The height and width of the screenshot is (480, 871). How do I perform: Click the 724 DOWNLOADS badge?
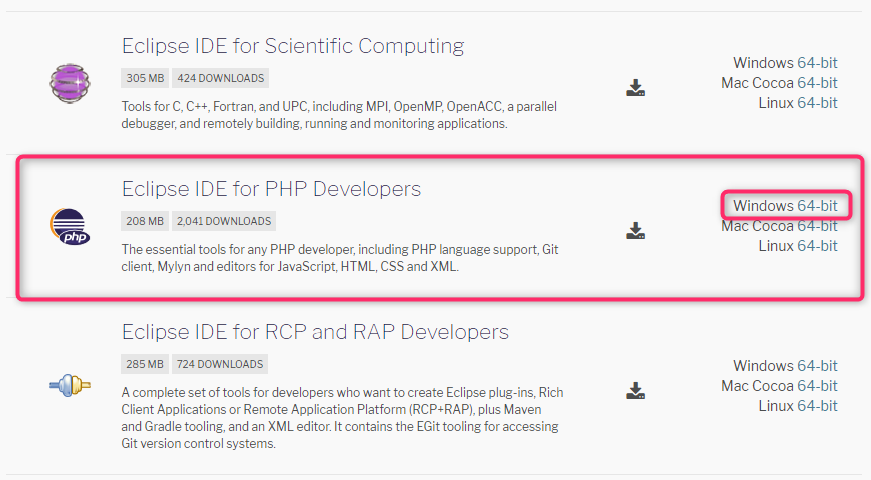point(220,364)
